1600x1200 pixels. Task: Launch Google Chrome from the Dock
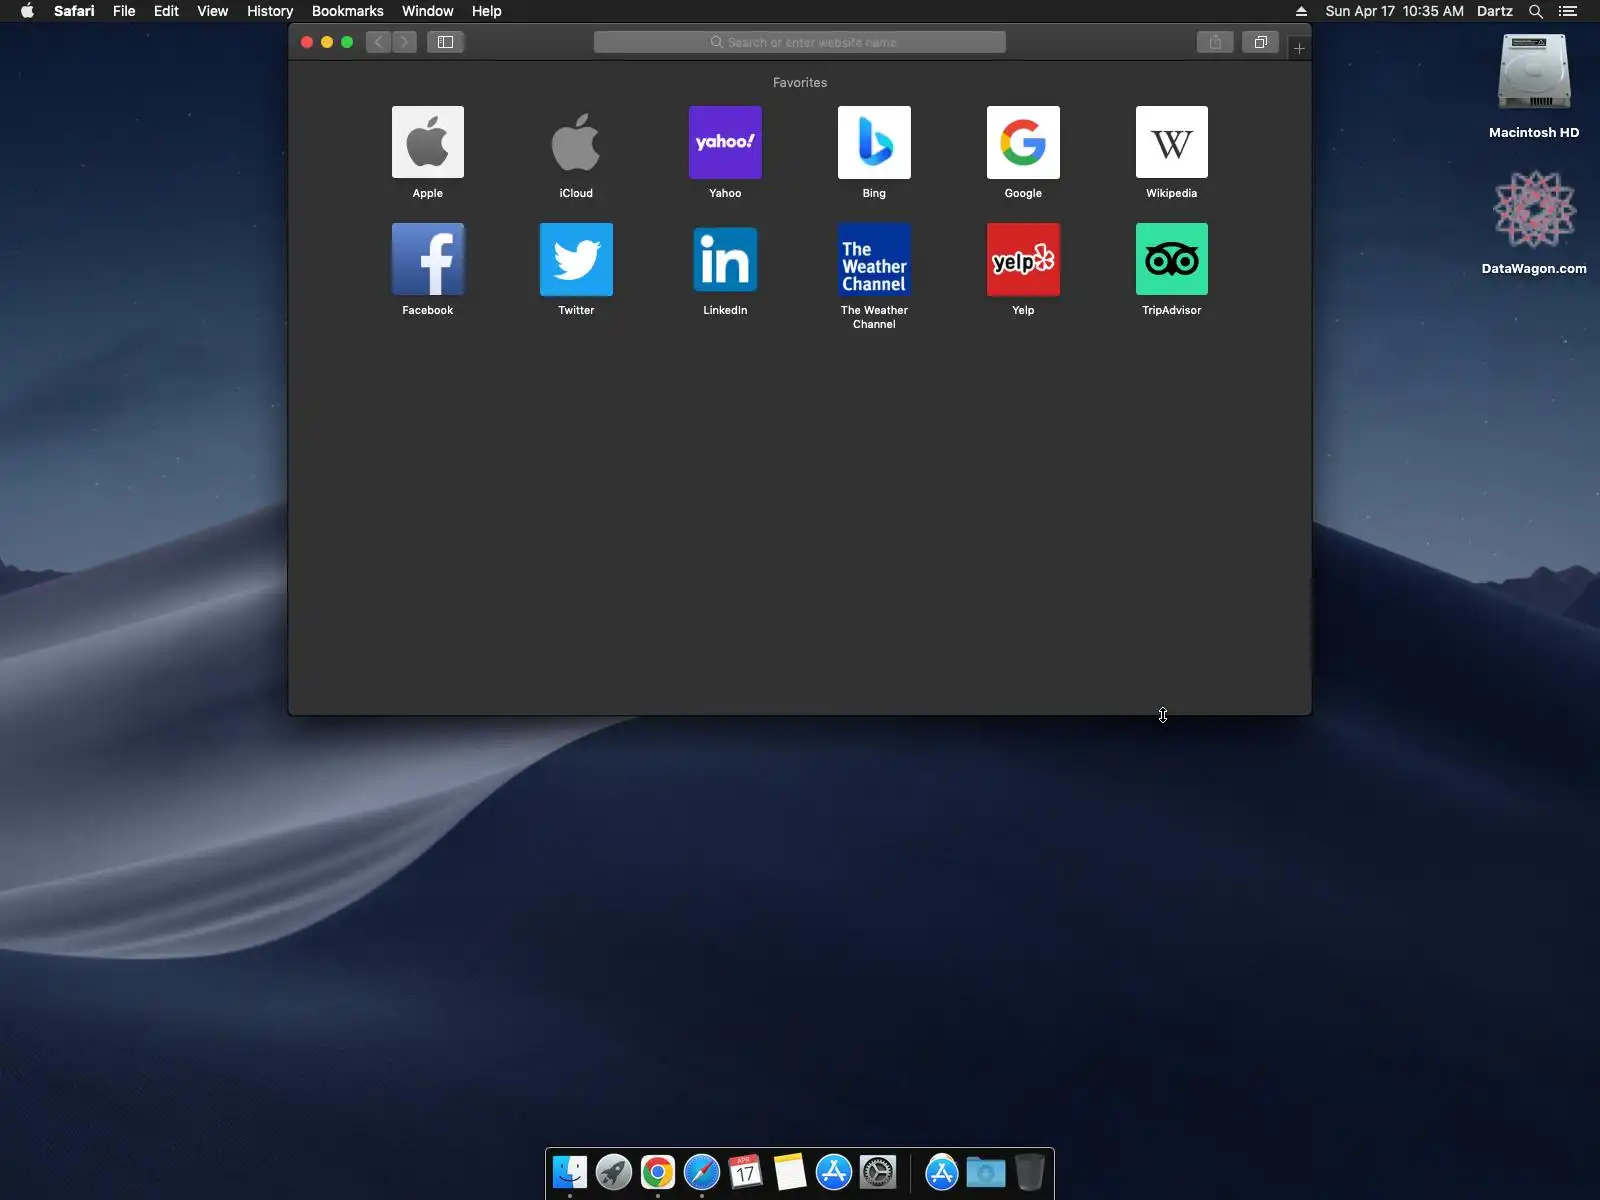658,1172
